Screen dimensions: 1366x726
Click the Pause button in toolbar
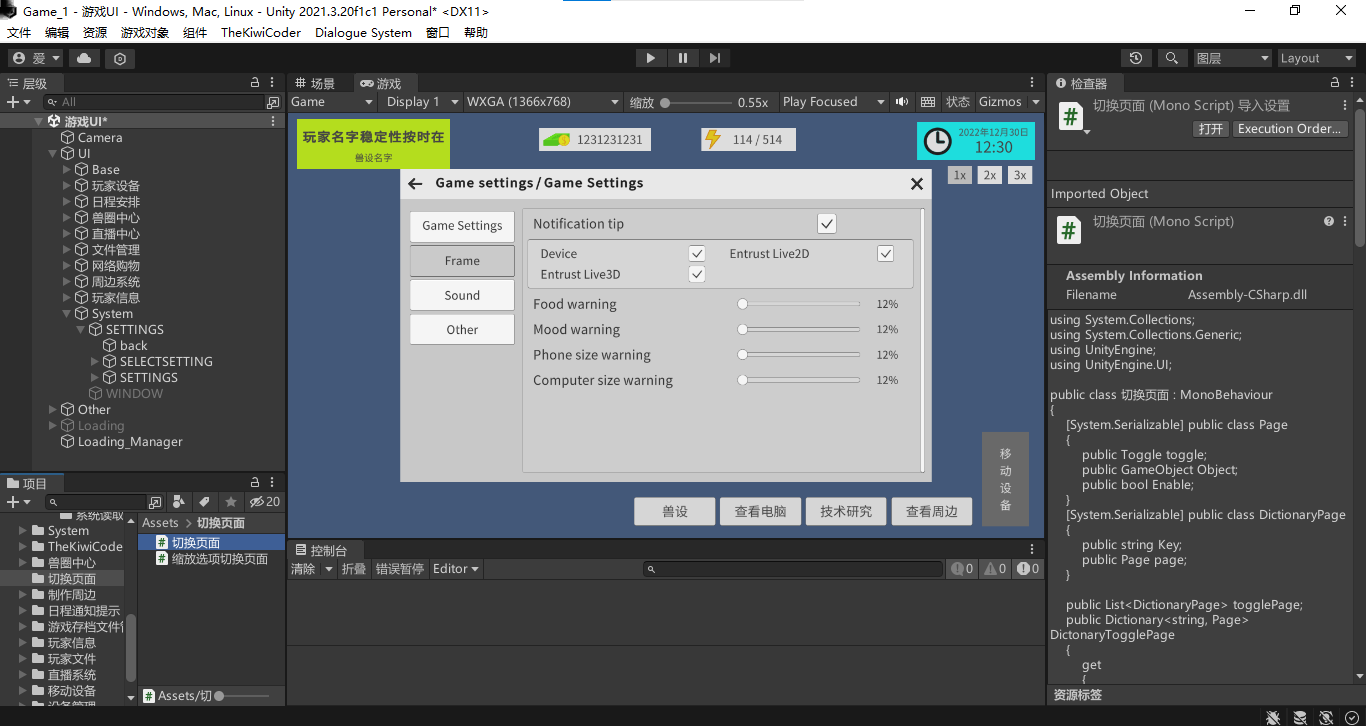pos(682,58)
